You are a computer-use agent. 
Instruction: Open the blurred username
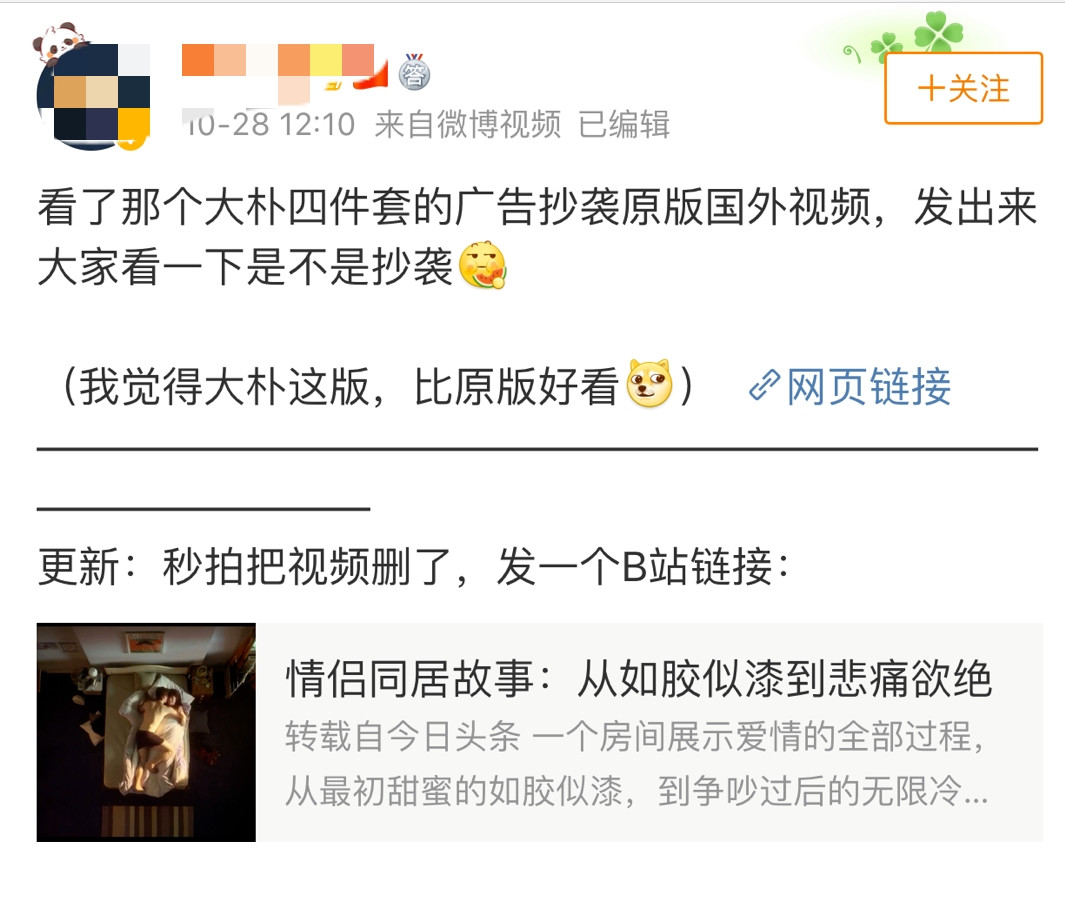click(278, 68)
